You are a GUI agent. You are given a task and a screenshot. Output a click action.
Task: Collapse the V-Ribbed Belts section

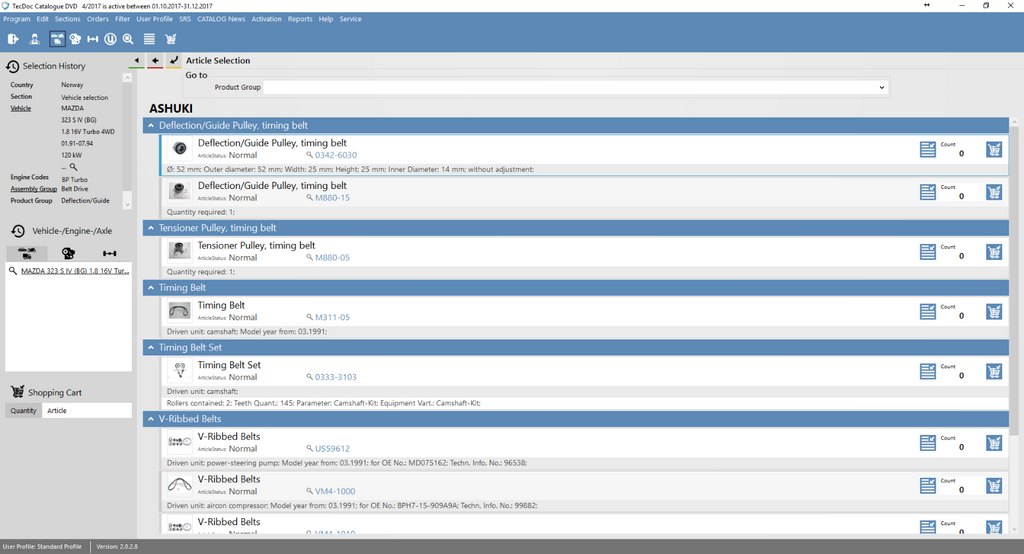point(151,419)
